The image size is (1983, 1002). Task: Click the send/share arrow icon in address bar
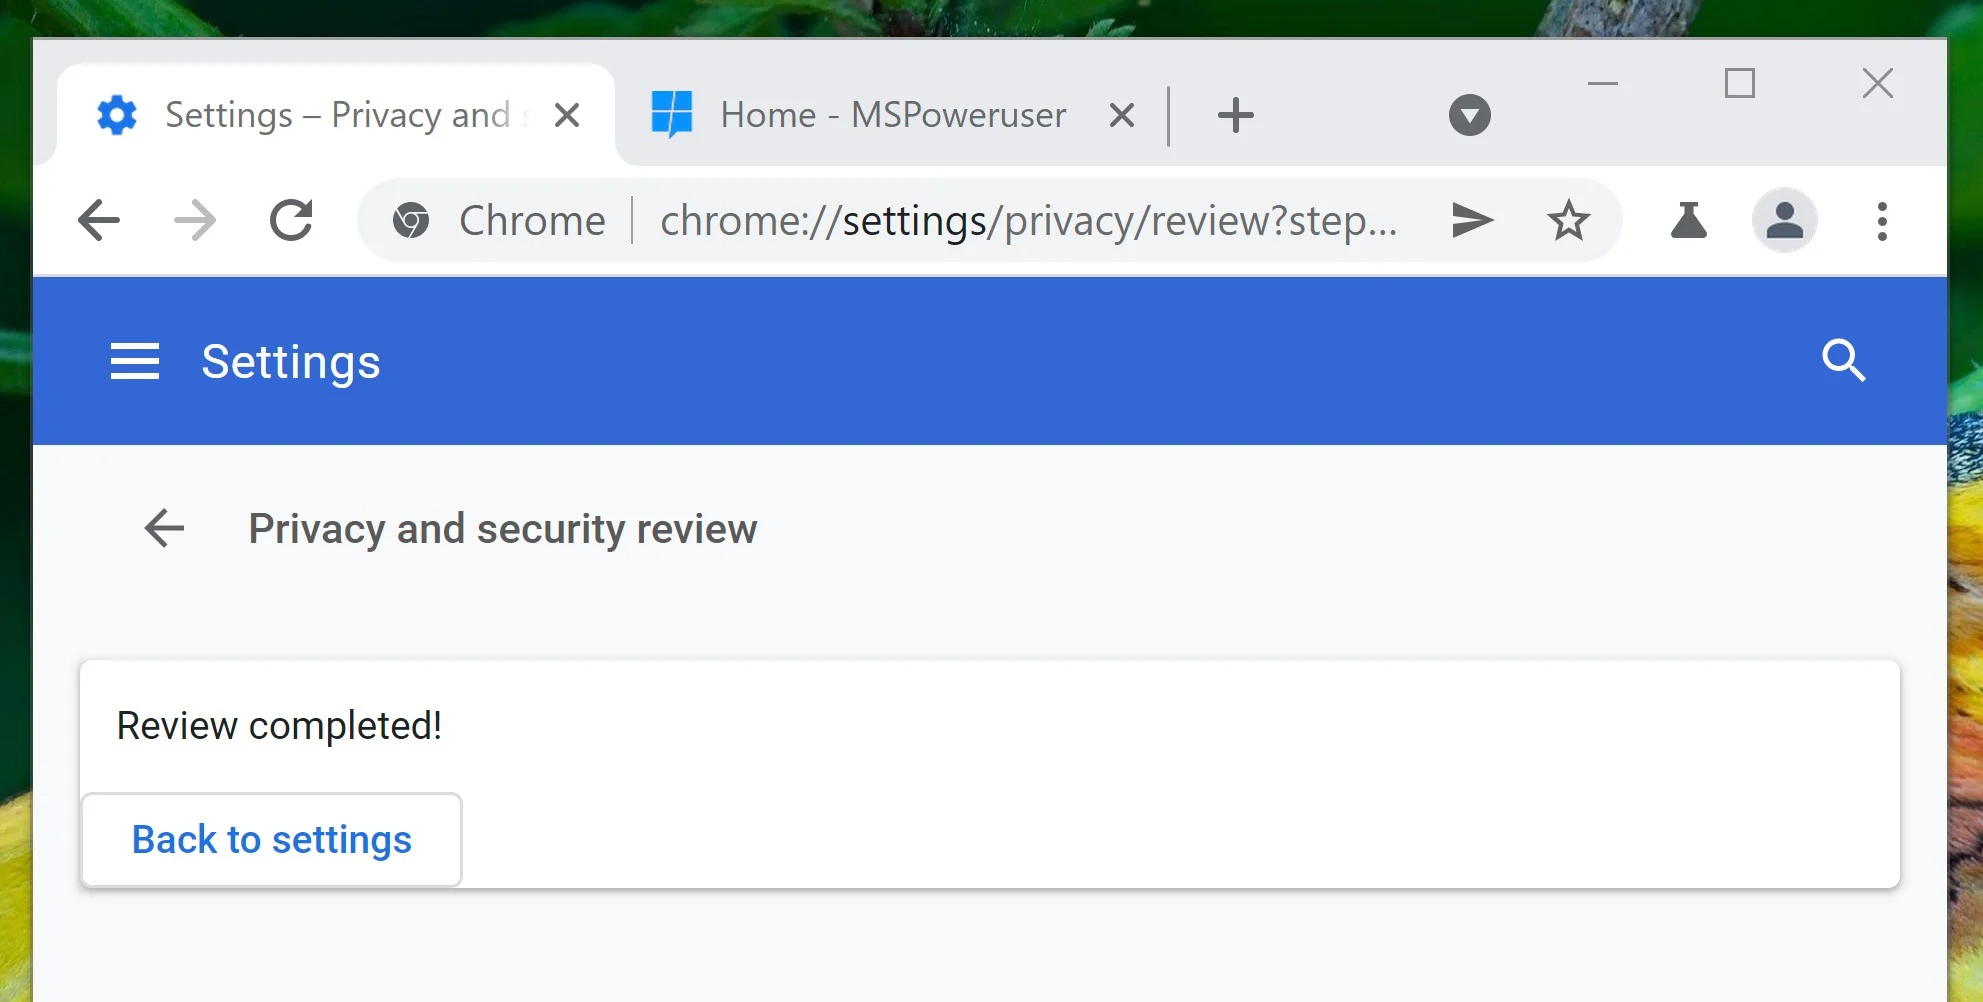(1472, 220)
